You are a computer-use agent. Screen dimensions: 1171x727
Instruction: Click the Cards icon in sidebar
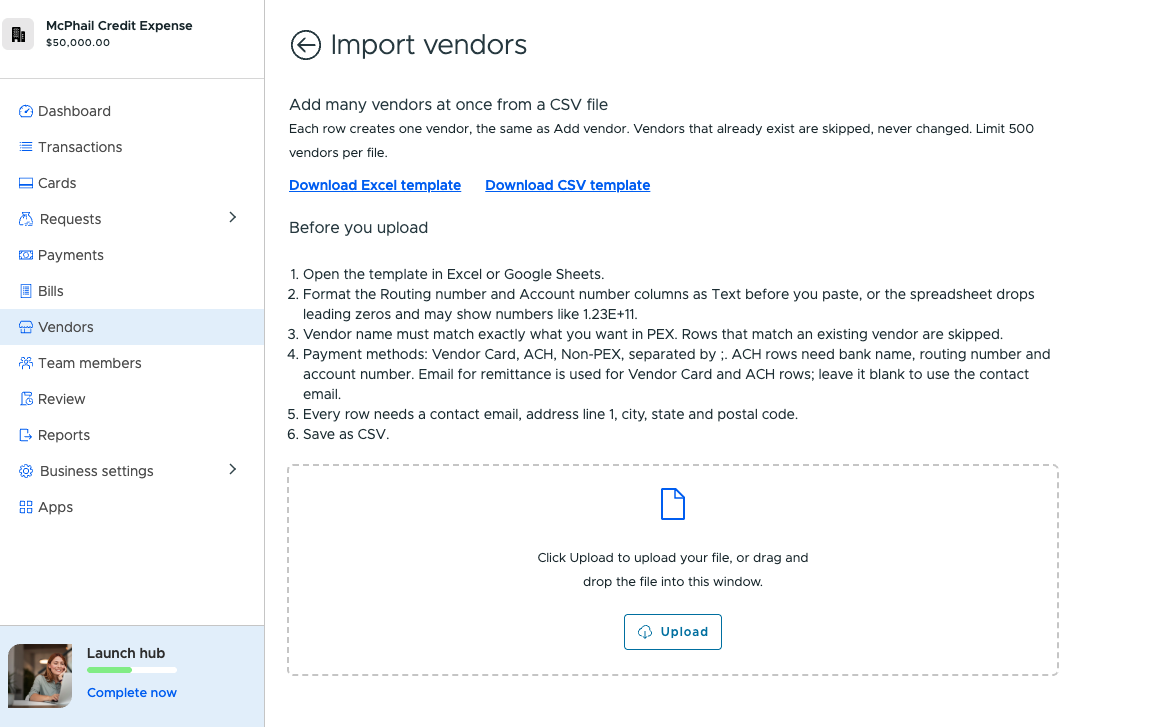coord(25,183)
